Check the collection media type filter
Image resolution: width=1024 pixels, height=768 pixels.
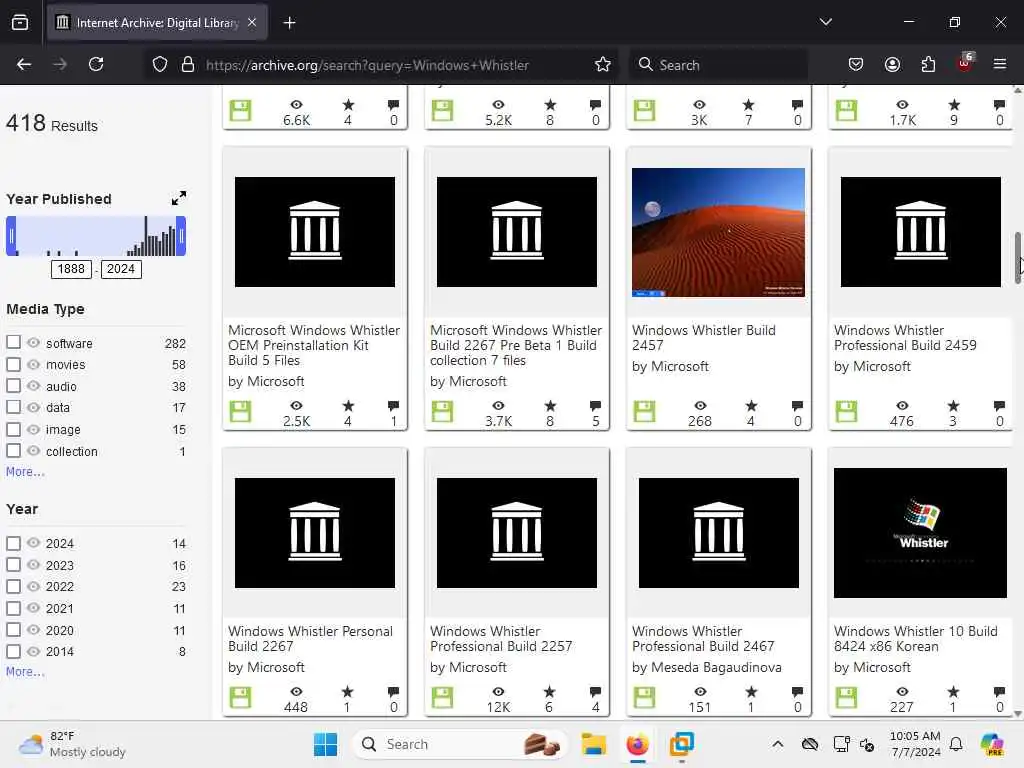13,451
